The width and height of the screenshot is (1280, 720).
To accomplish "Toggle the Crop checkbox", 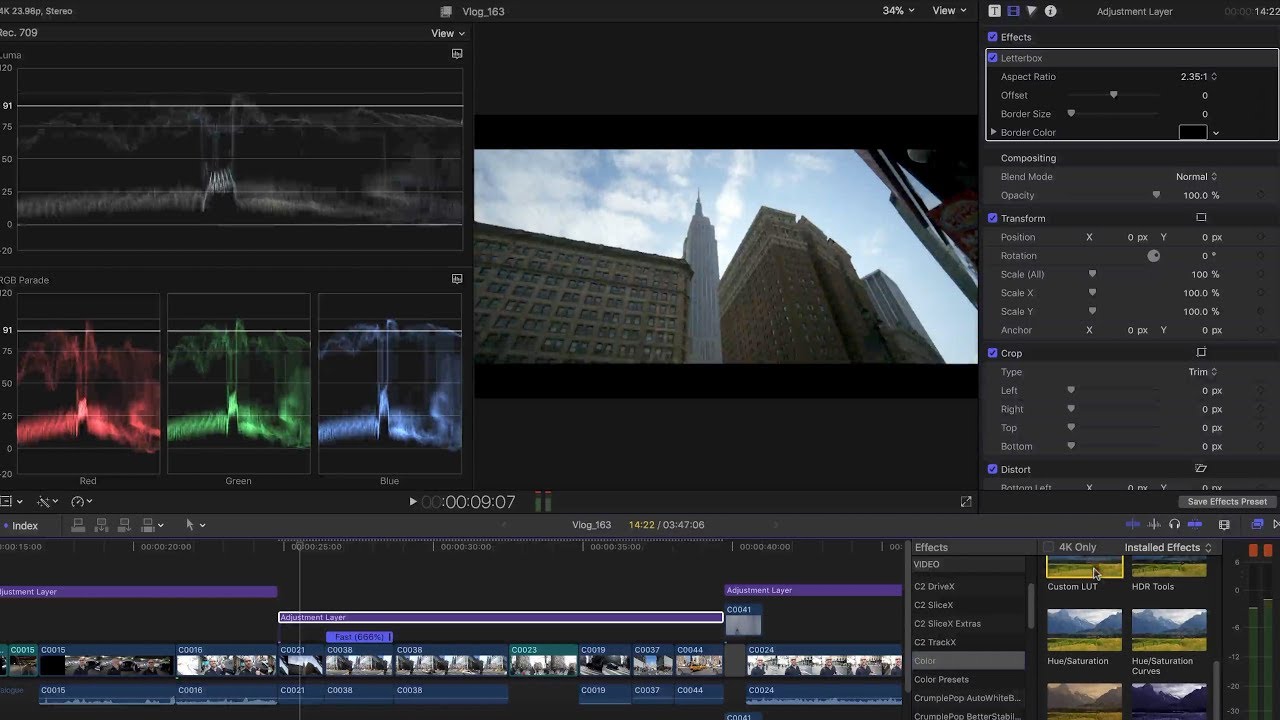I will click(x=992, y=353).
